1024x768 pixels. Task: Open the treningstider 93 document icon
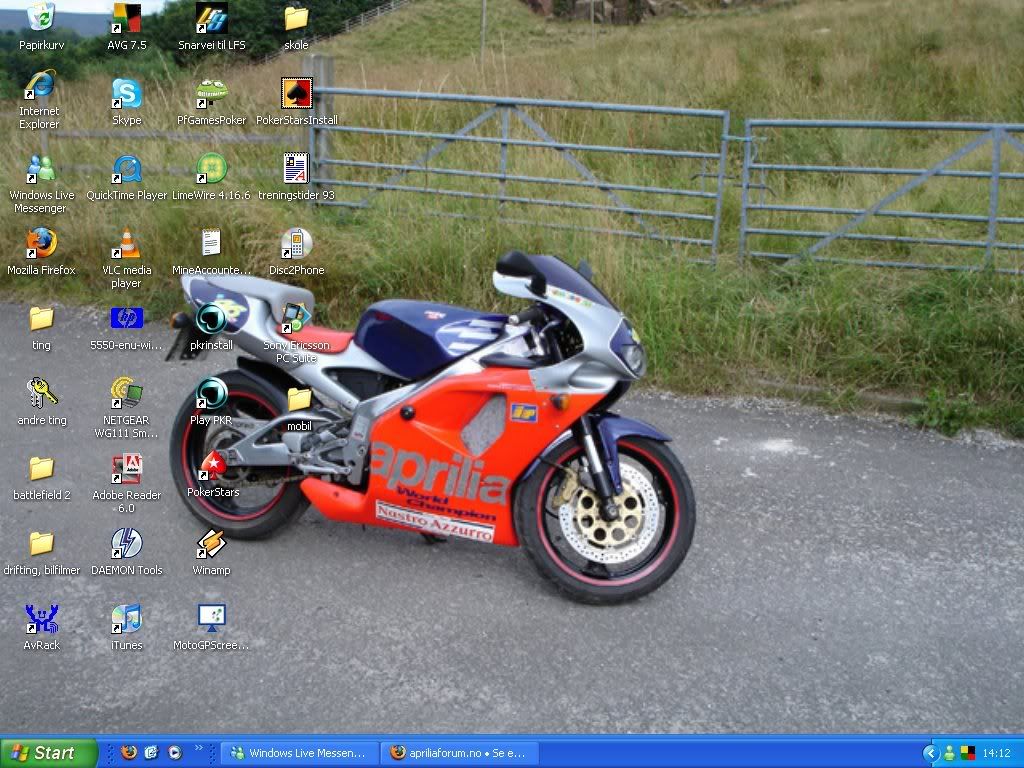coord(296,168)
